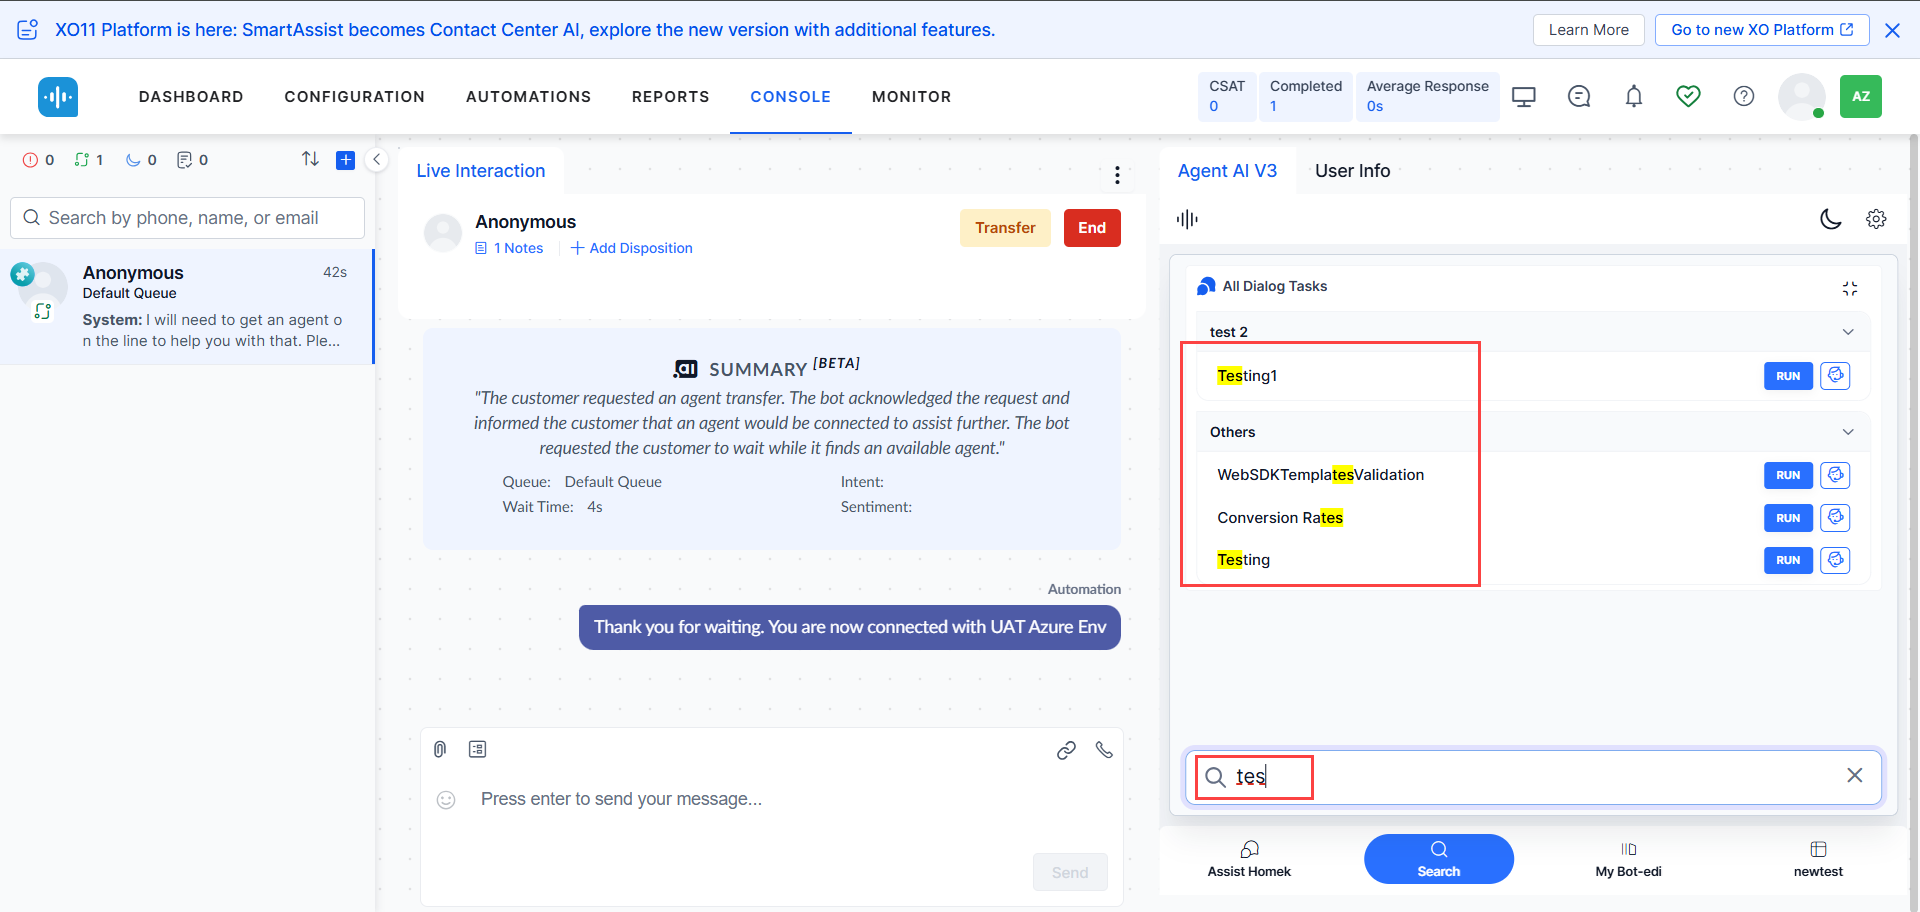Image resolution: width=1920 pixels, height=912 pixels.
Task: Run the Conversion Rates dialog task
Action: [x=1787, y=518]
